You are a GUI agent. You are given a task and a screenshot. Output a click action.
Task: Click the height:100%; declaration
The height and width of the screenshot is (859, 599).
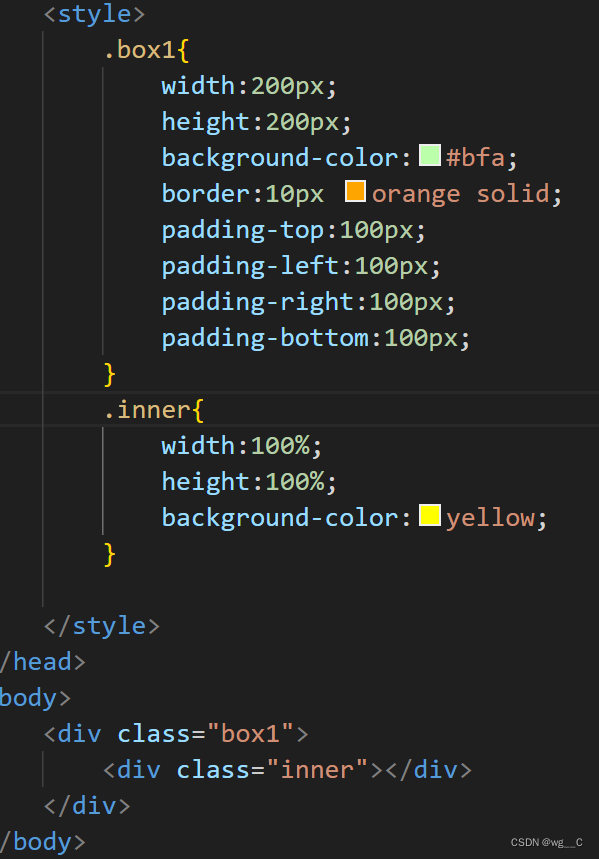249,482
